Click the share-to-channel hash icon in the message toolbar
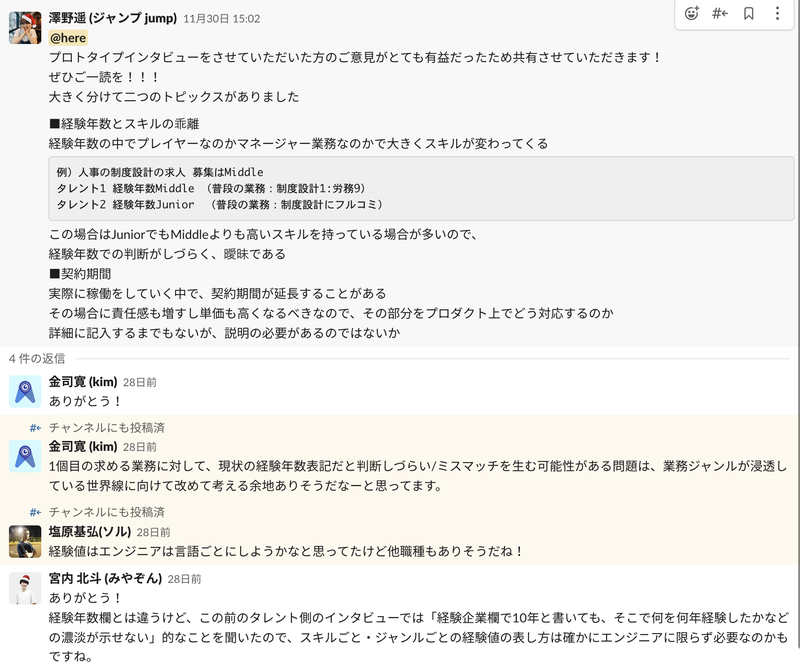The width and height of the screenshot is (800, 670). 720,14
